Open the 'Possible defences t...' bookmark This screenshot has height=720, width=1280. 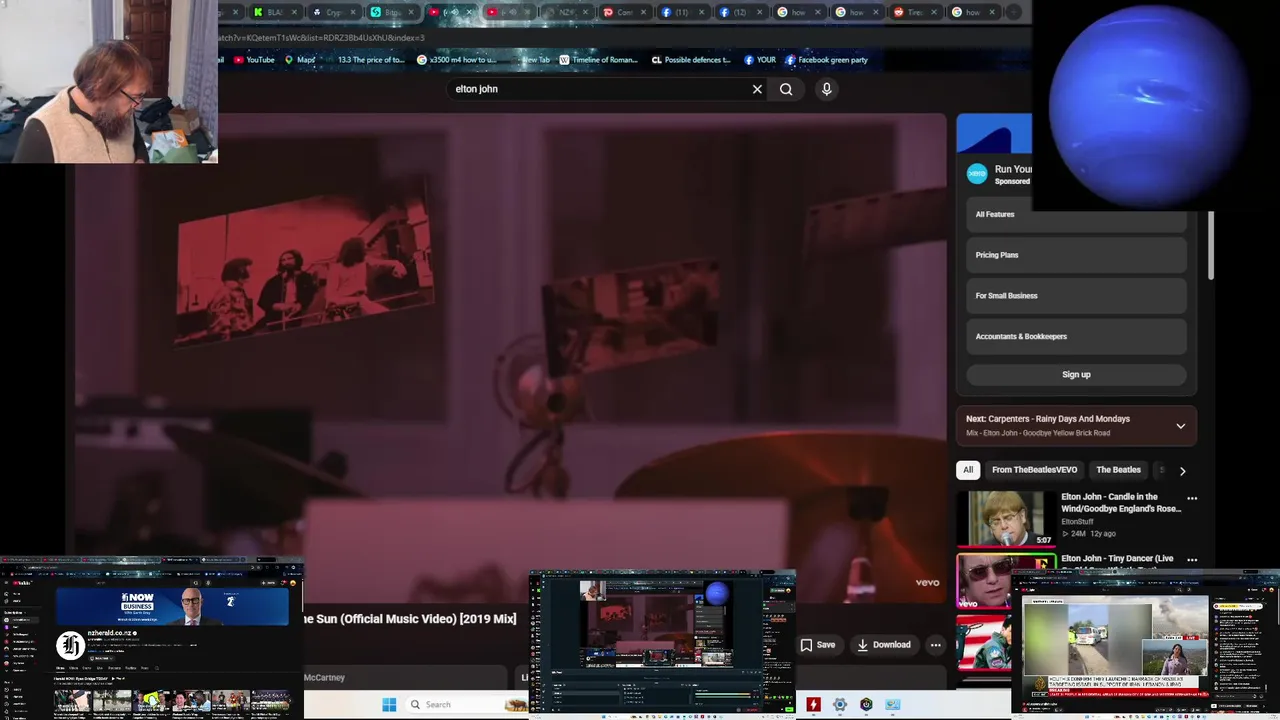coord(691,60)
